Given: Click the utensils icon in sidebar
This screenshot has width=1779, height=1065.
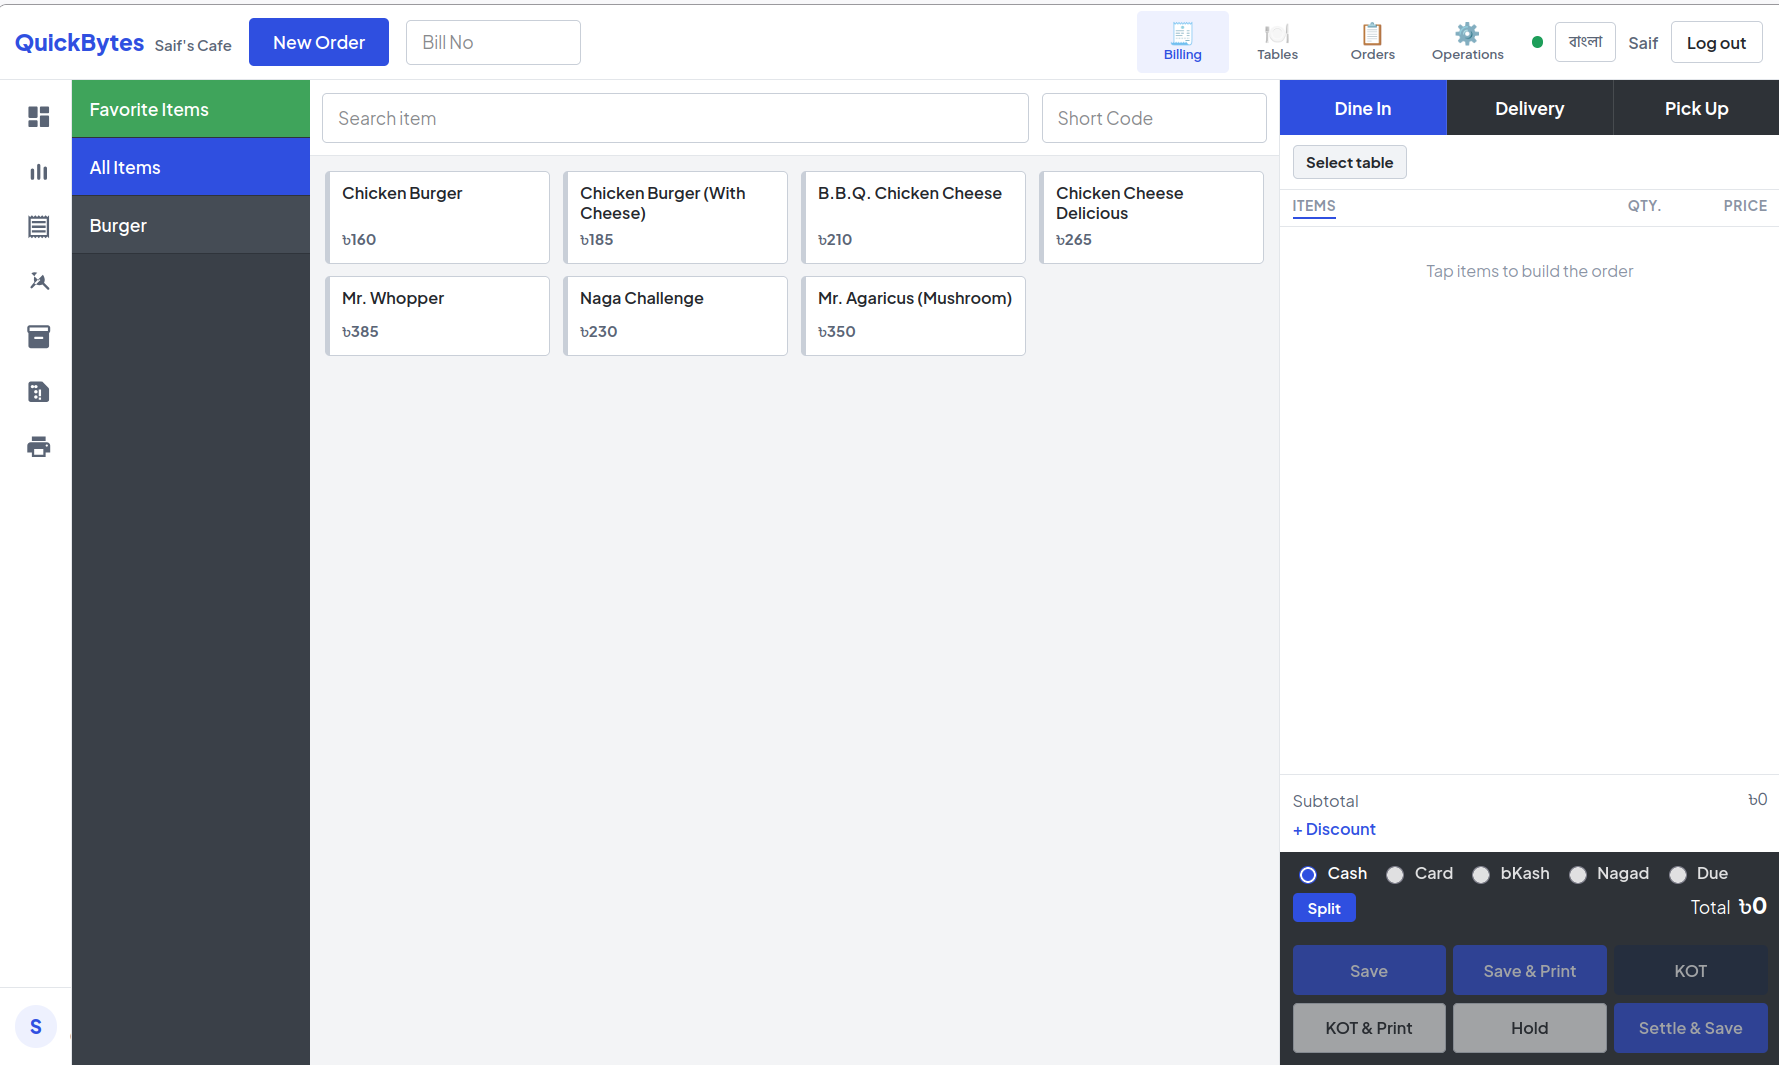Looking at the screenshot, I should point(39,281).
